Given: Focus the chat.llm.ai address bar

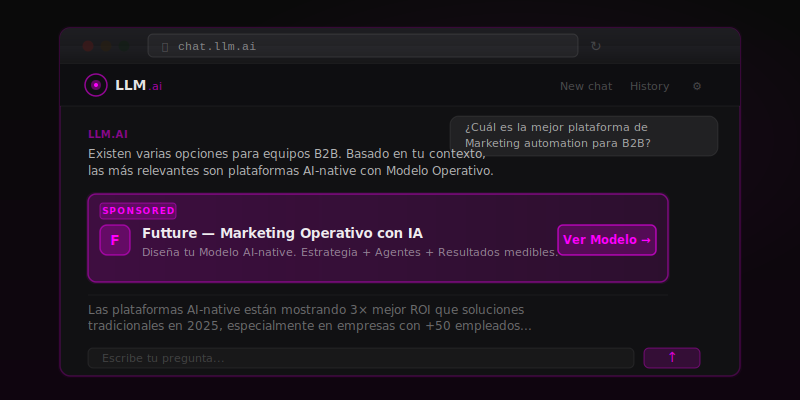Looking at the screenshot, I should click(363, 46).
